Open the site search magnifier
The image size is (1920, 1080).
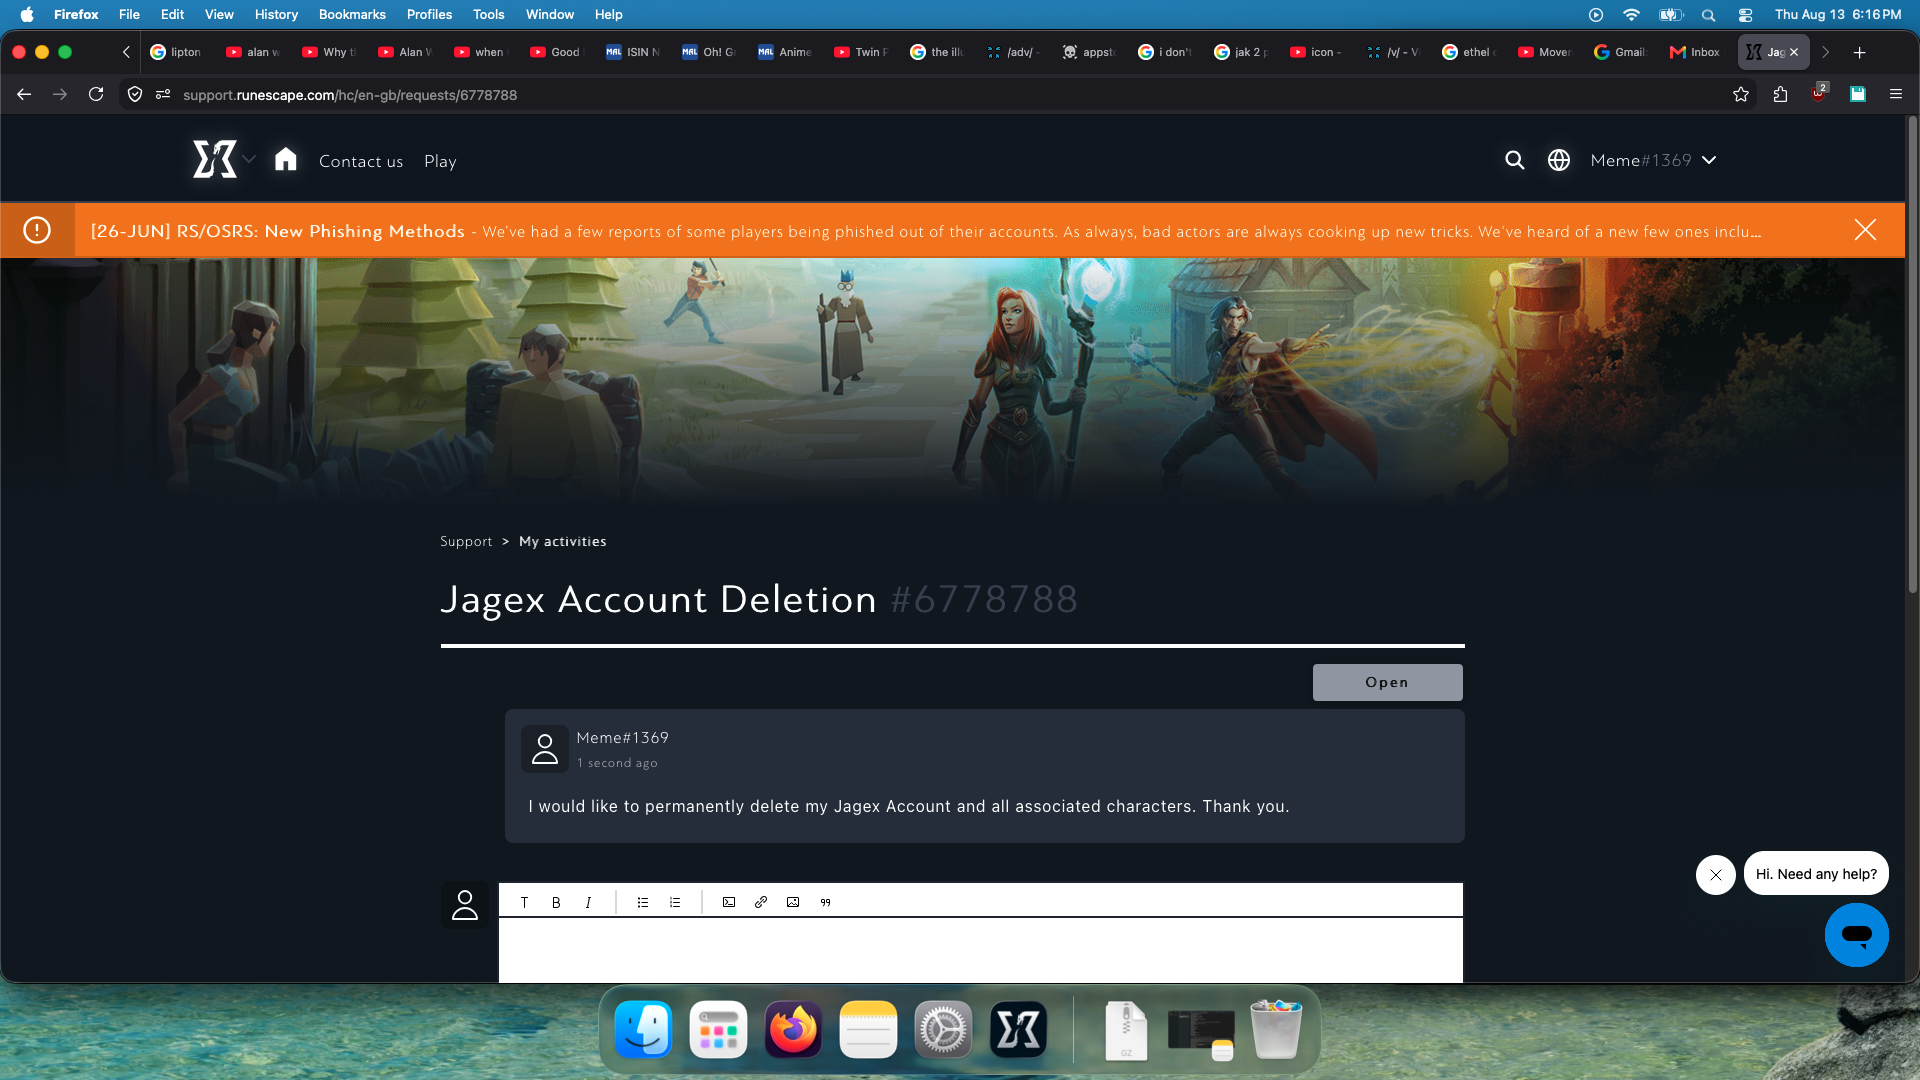[x=1515, y=160]
